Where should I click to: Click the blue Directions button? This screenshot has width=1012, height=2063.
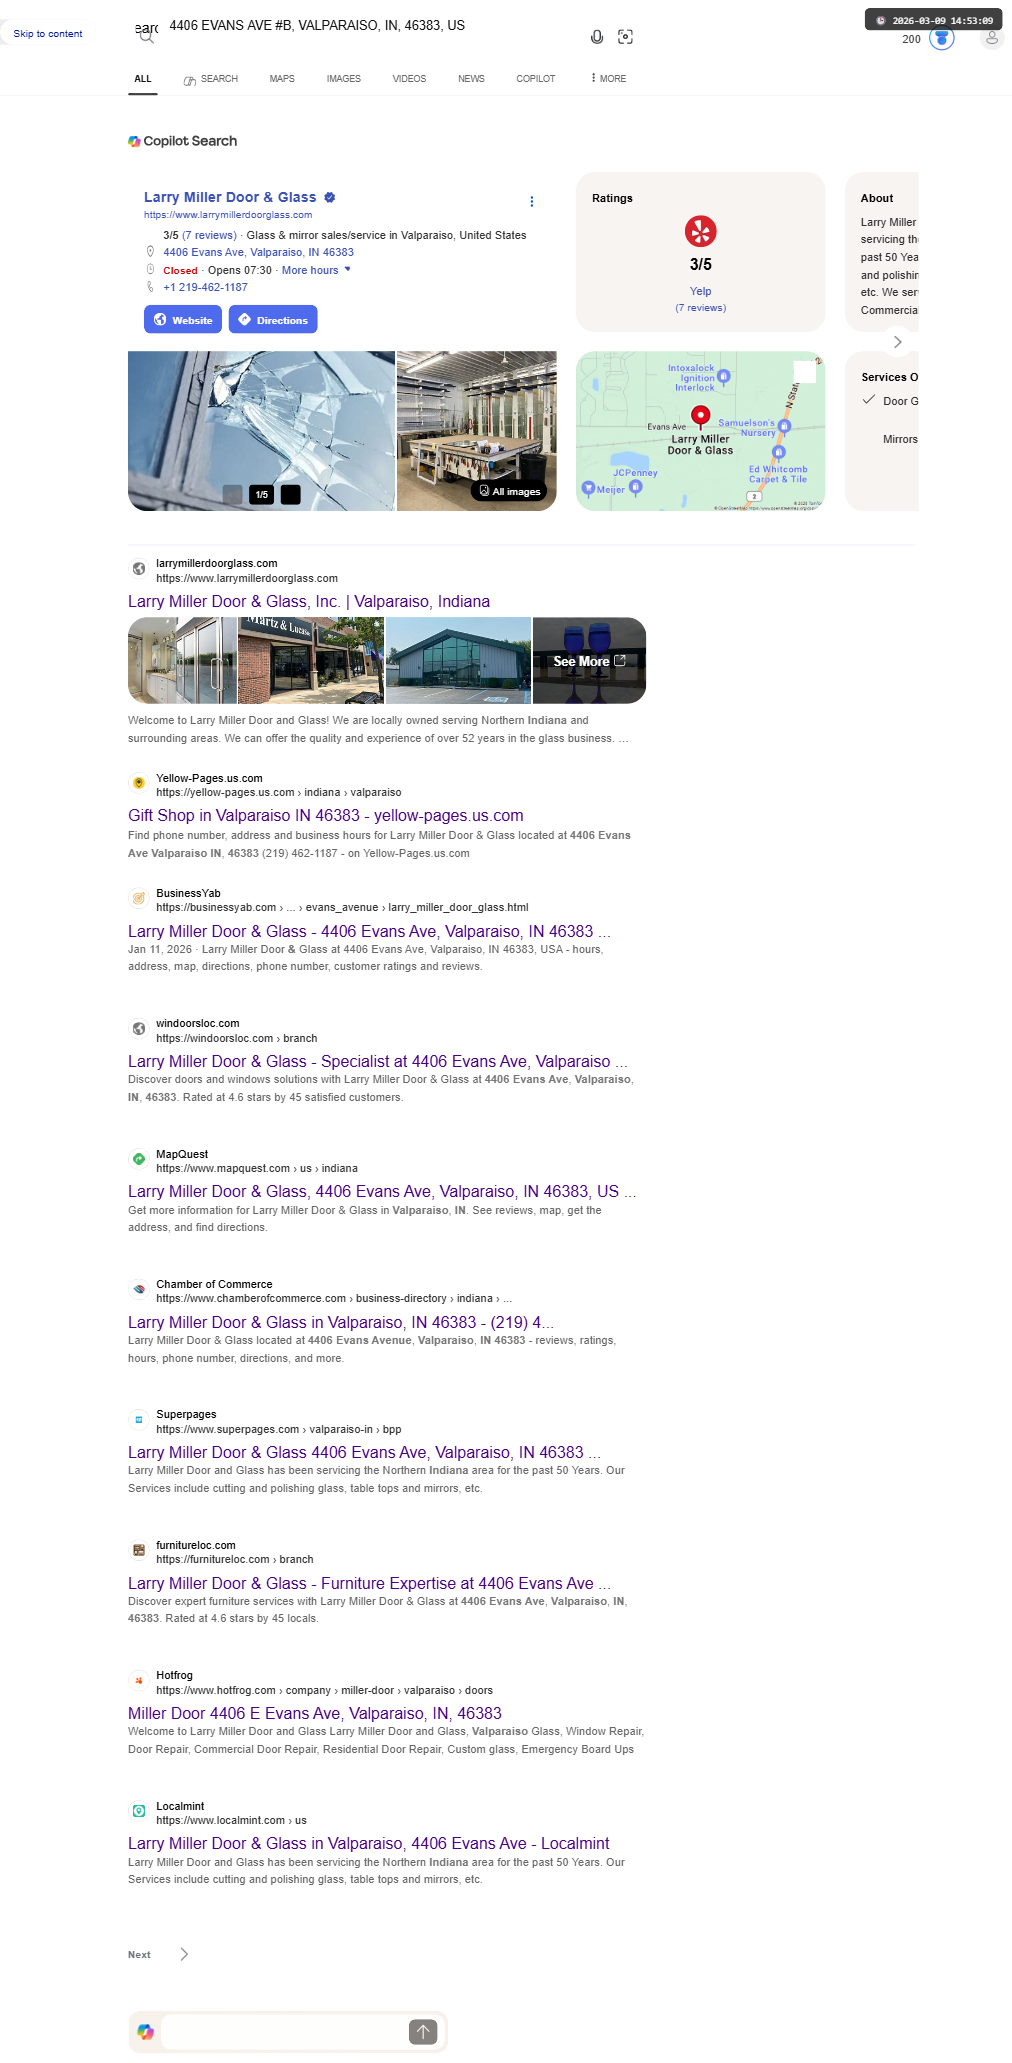[x=273, y=320]
